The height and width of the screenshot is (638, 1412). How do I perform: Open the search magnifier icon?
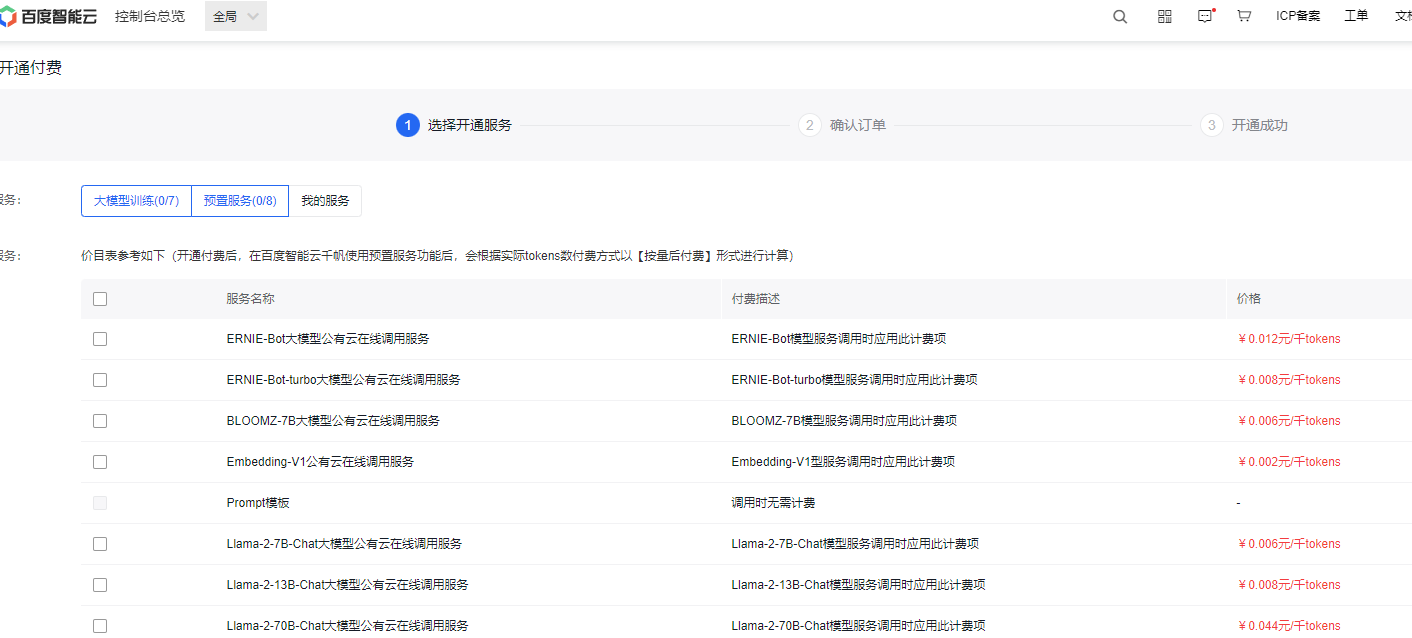tap(1120, 16)
